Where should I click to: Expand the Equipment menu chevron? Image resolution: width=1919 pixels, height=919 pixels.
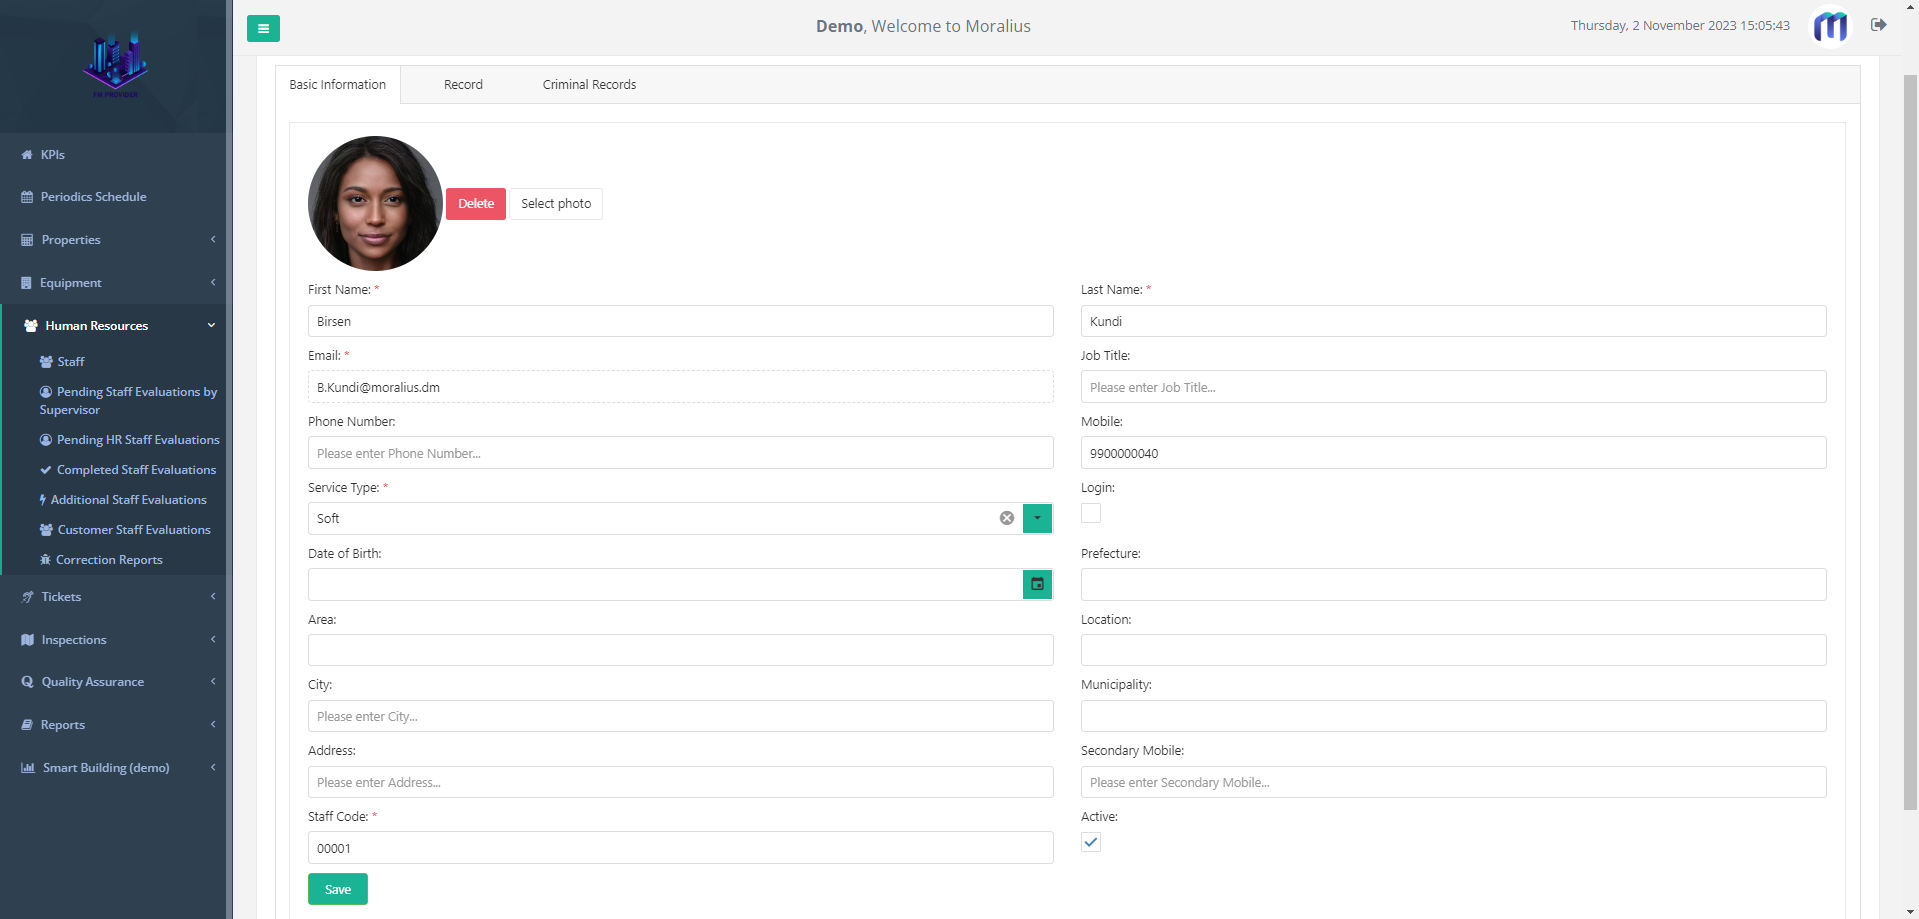213,282
